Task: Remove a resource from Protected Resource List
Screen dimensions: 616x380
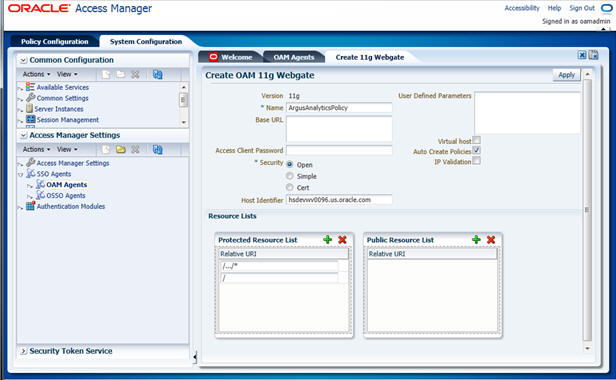Action: (x=342, y=239)
